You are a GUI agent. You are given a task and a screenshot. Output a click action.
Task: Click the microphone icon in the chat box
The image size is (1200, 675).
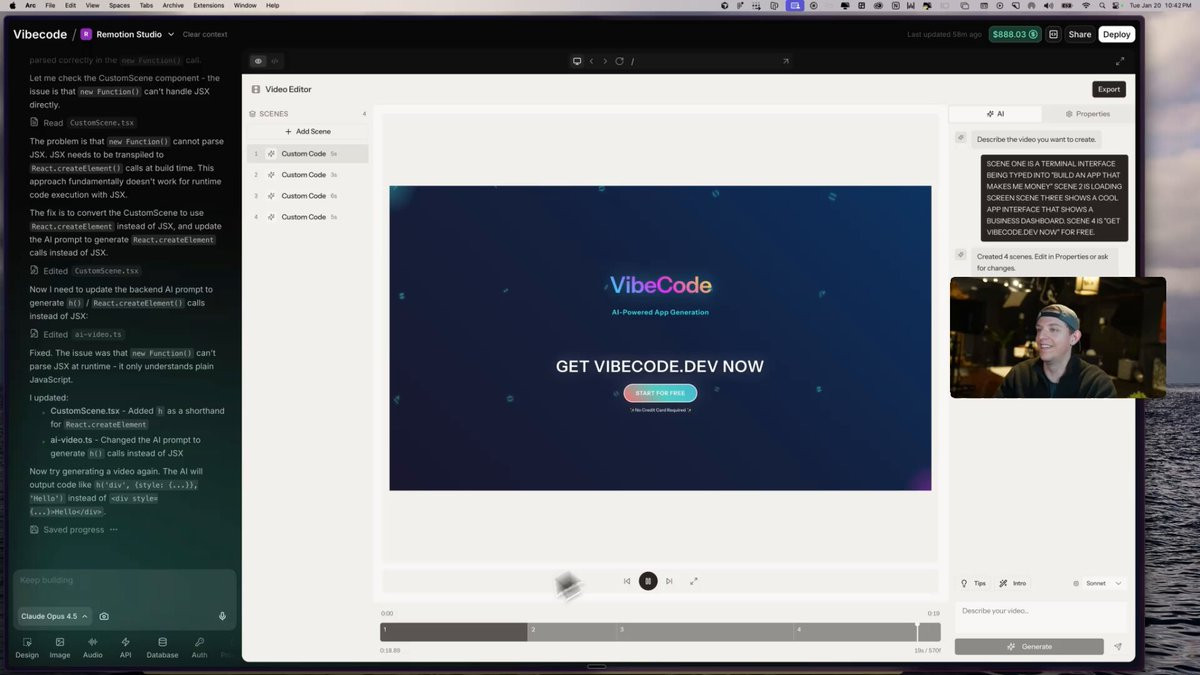(x=222, y=616)
